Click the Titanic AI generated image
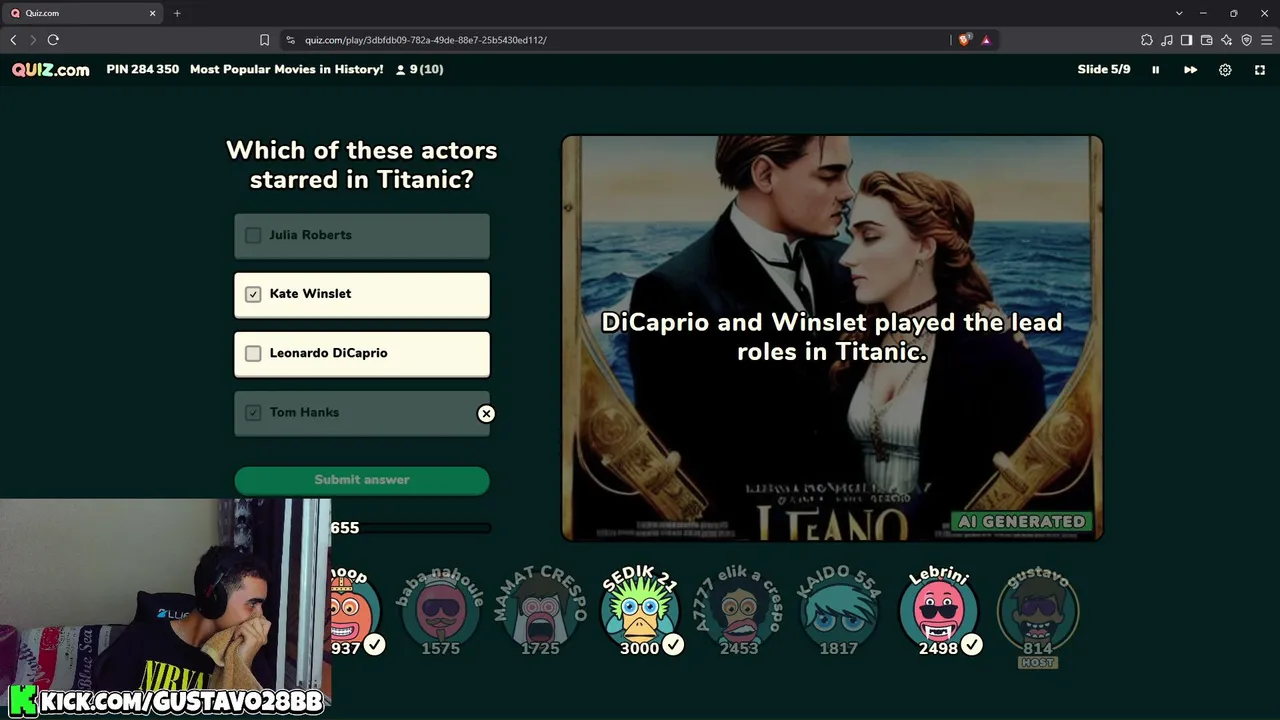This screenshot has height=720, width=1280. [832, 338]
